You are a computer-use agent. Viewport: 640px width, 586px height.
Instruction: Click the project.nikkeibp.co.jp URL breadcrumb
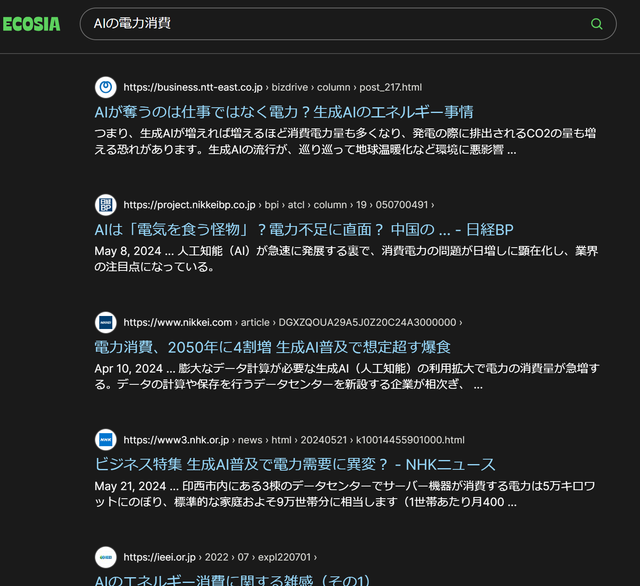279,205
